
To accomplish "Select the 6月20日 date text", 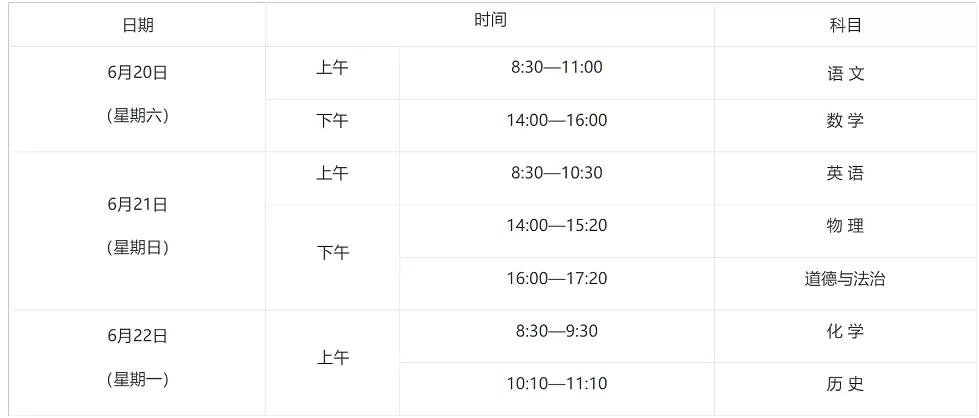I will (x=138, y=72).
